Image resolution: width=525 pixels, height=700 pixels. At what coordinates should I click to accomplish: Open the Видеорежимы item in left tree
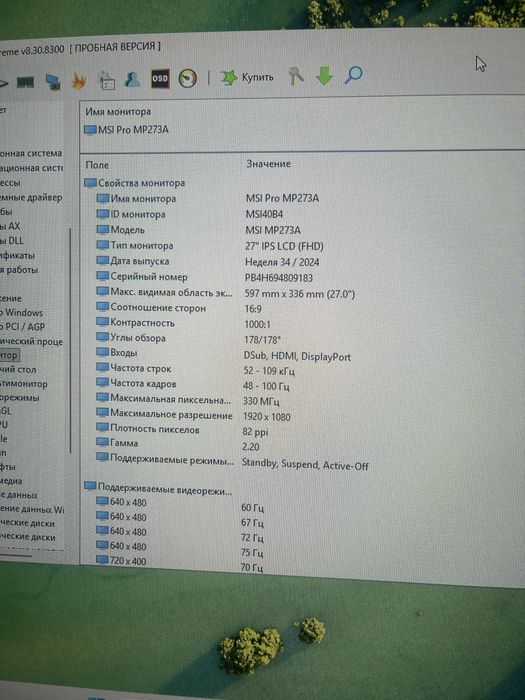20,397
